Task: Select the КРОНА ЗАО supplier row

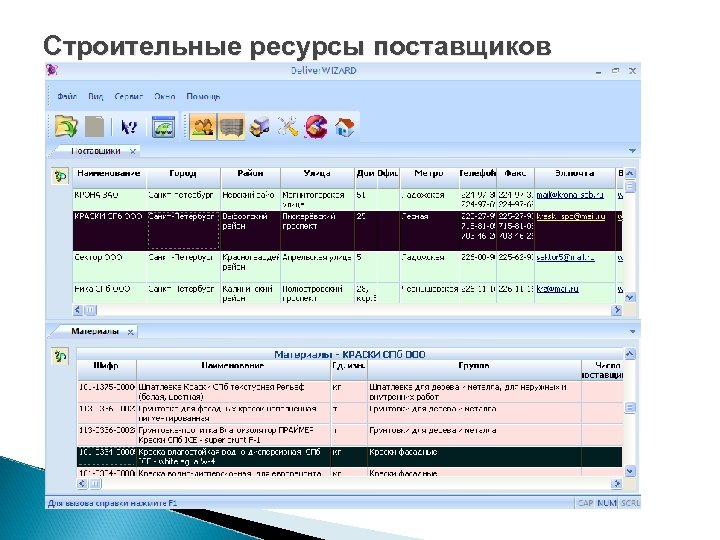Action: [x=347, y=199]
